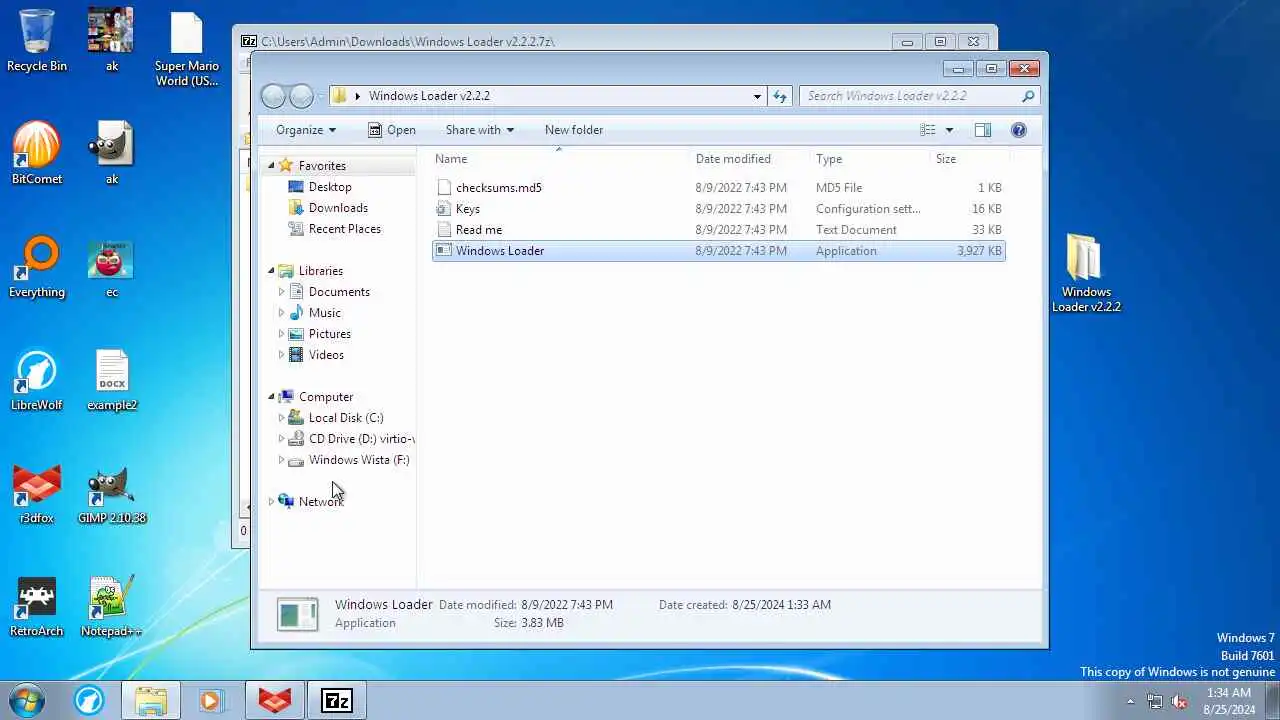This screenshot has width=1280, height=720.
Task: Select the Super Mario World file icon
Action: 187,48
